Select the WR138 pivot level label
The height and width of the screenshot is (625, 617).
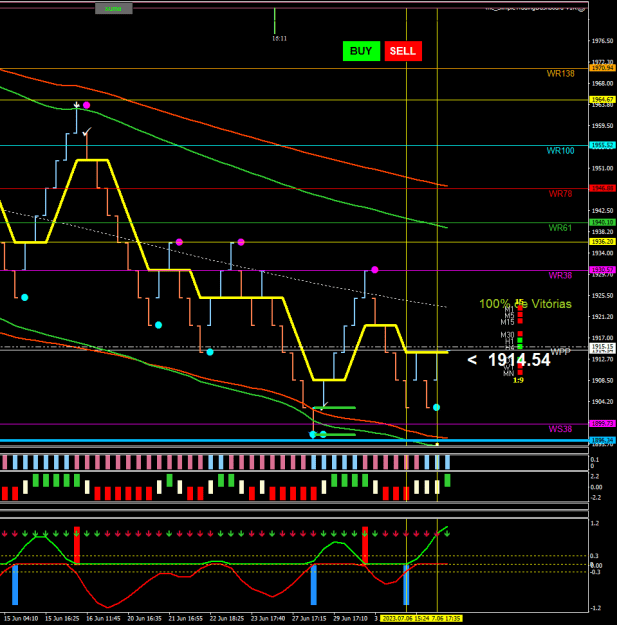560,73
